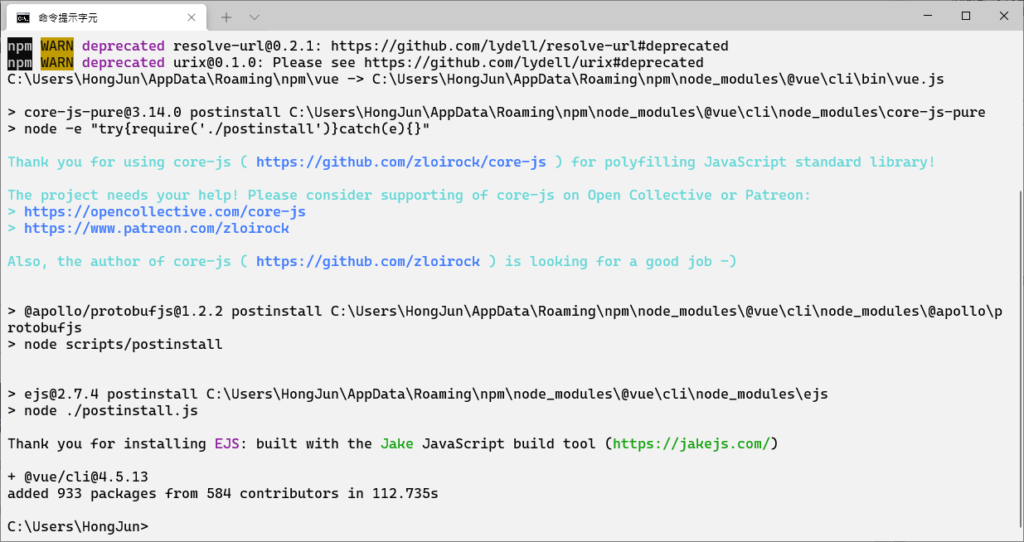
Task: Click the command prompt icon on the tab
Action: tap(23, 17)
